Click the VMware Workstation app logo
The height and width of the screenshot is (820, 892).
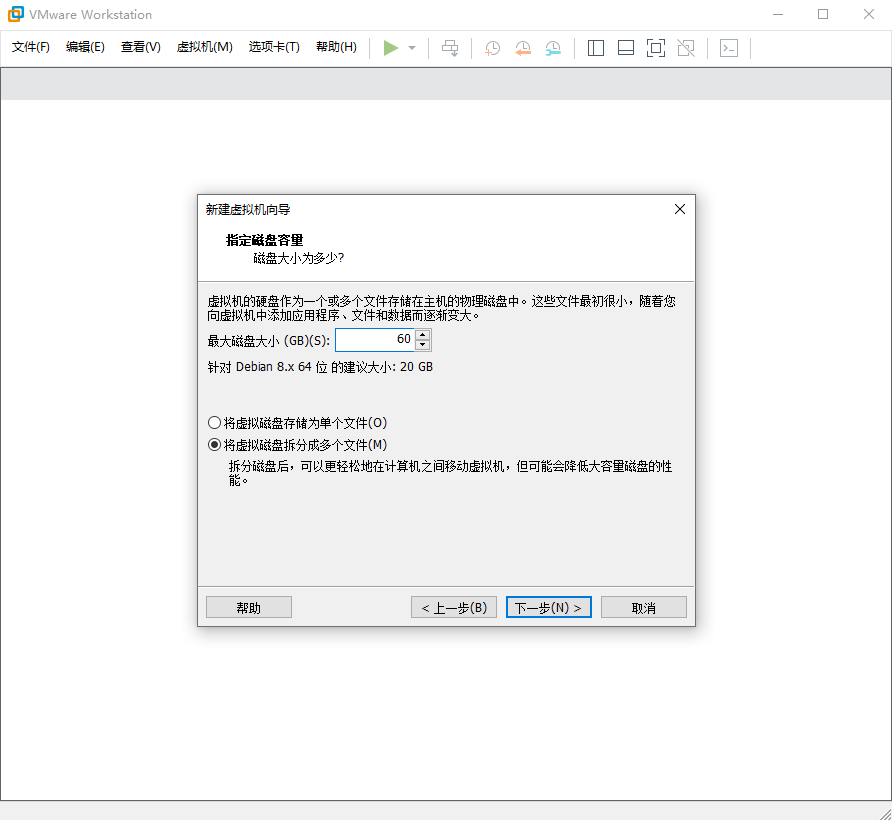pyautogui.click(x=15, y=14)
